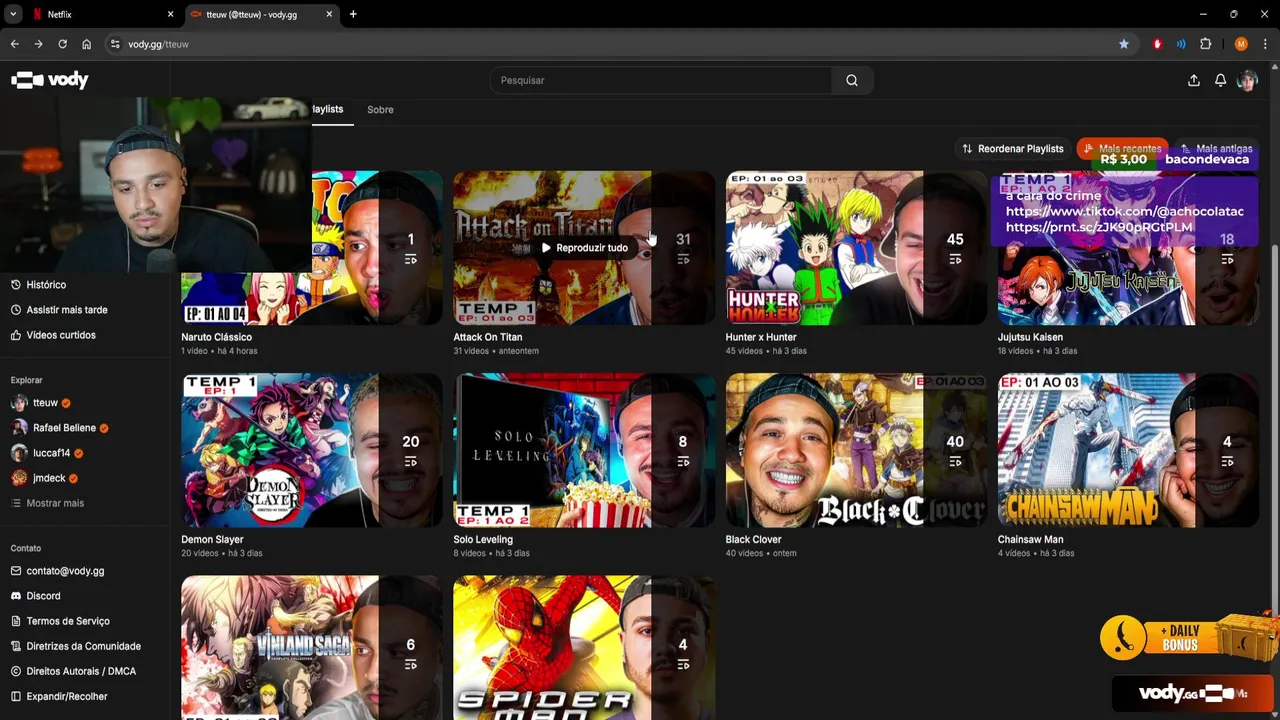The height and width of the screenshot is (720, 1280).
Task: Close the Netflix tab
Action: point(170,14)
